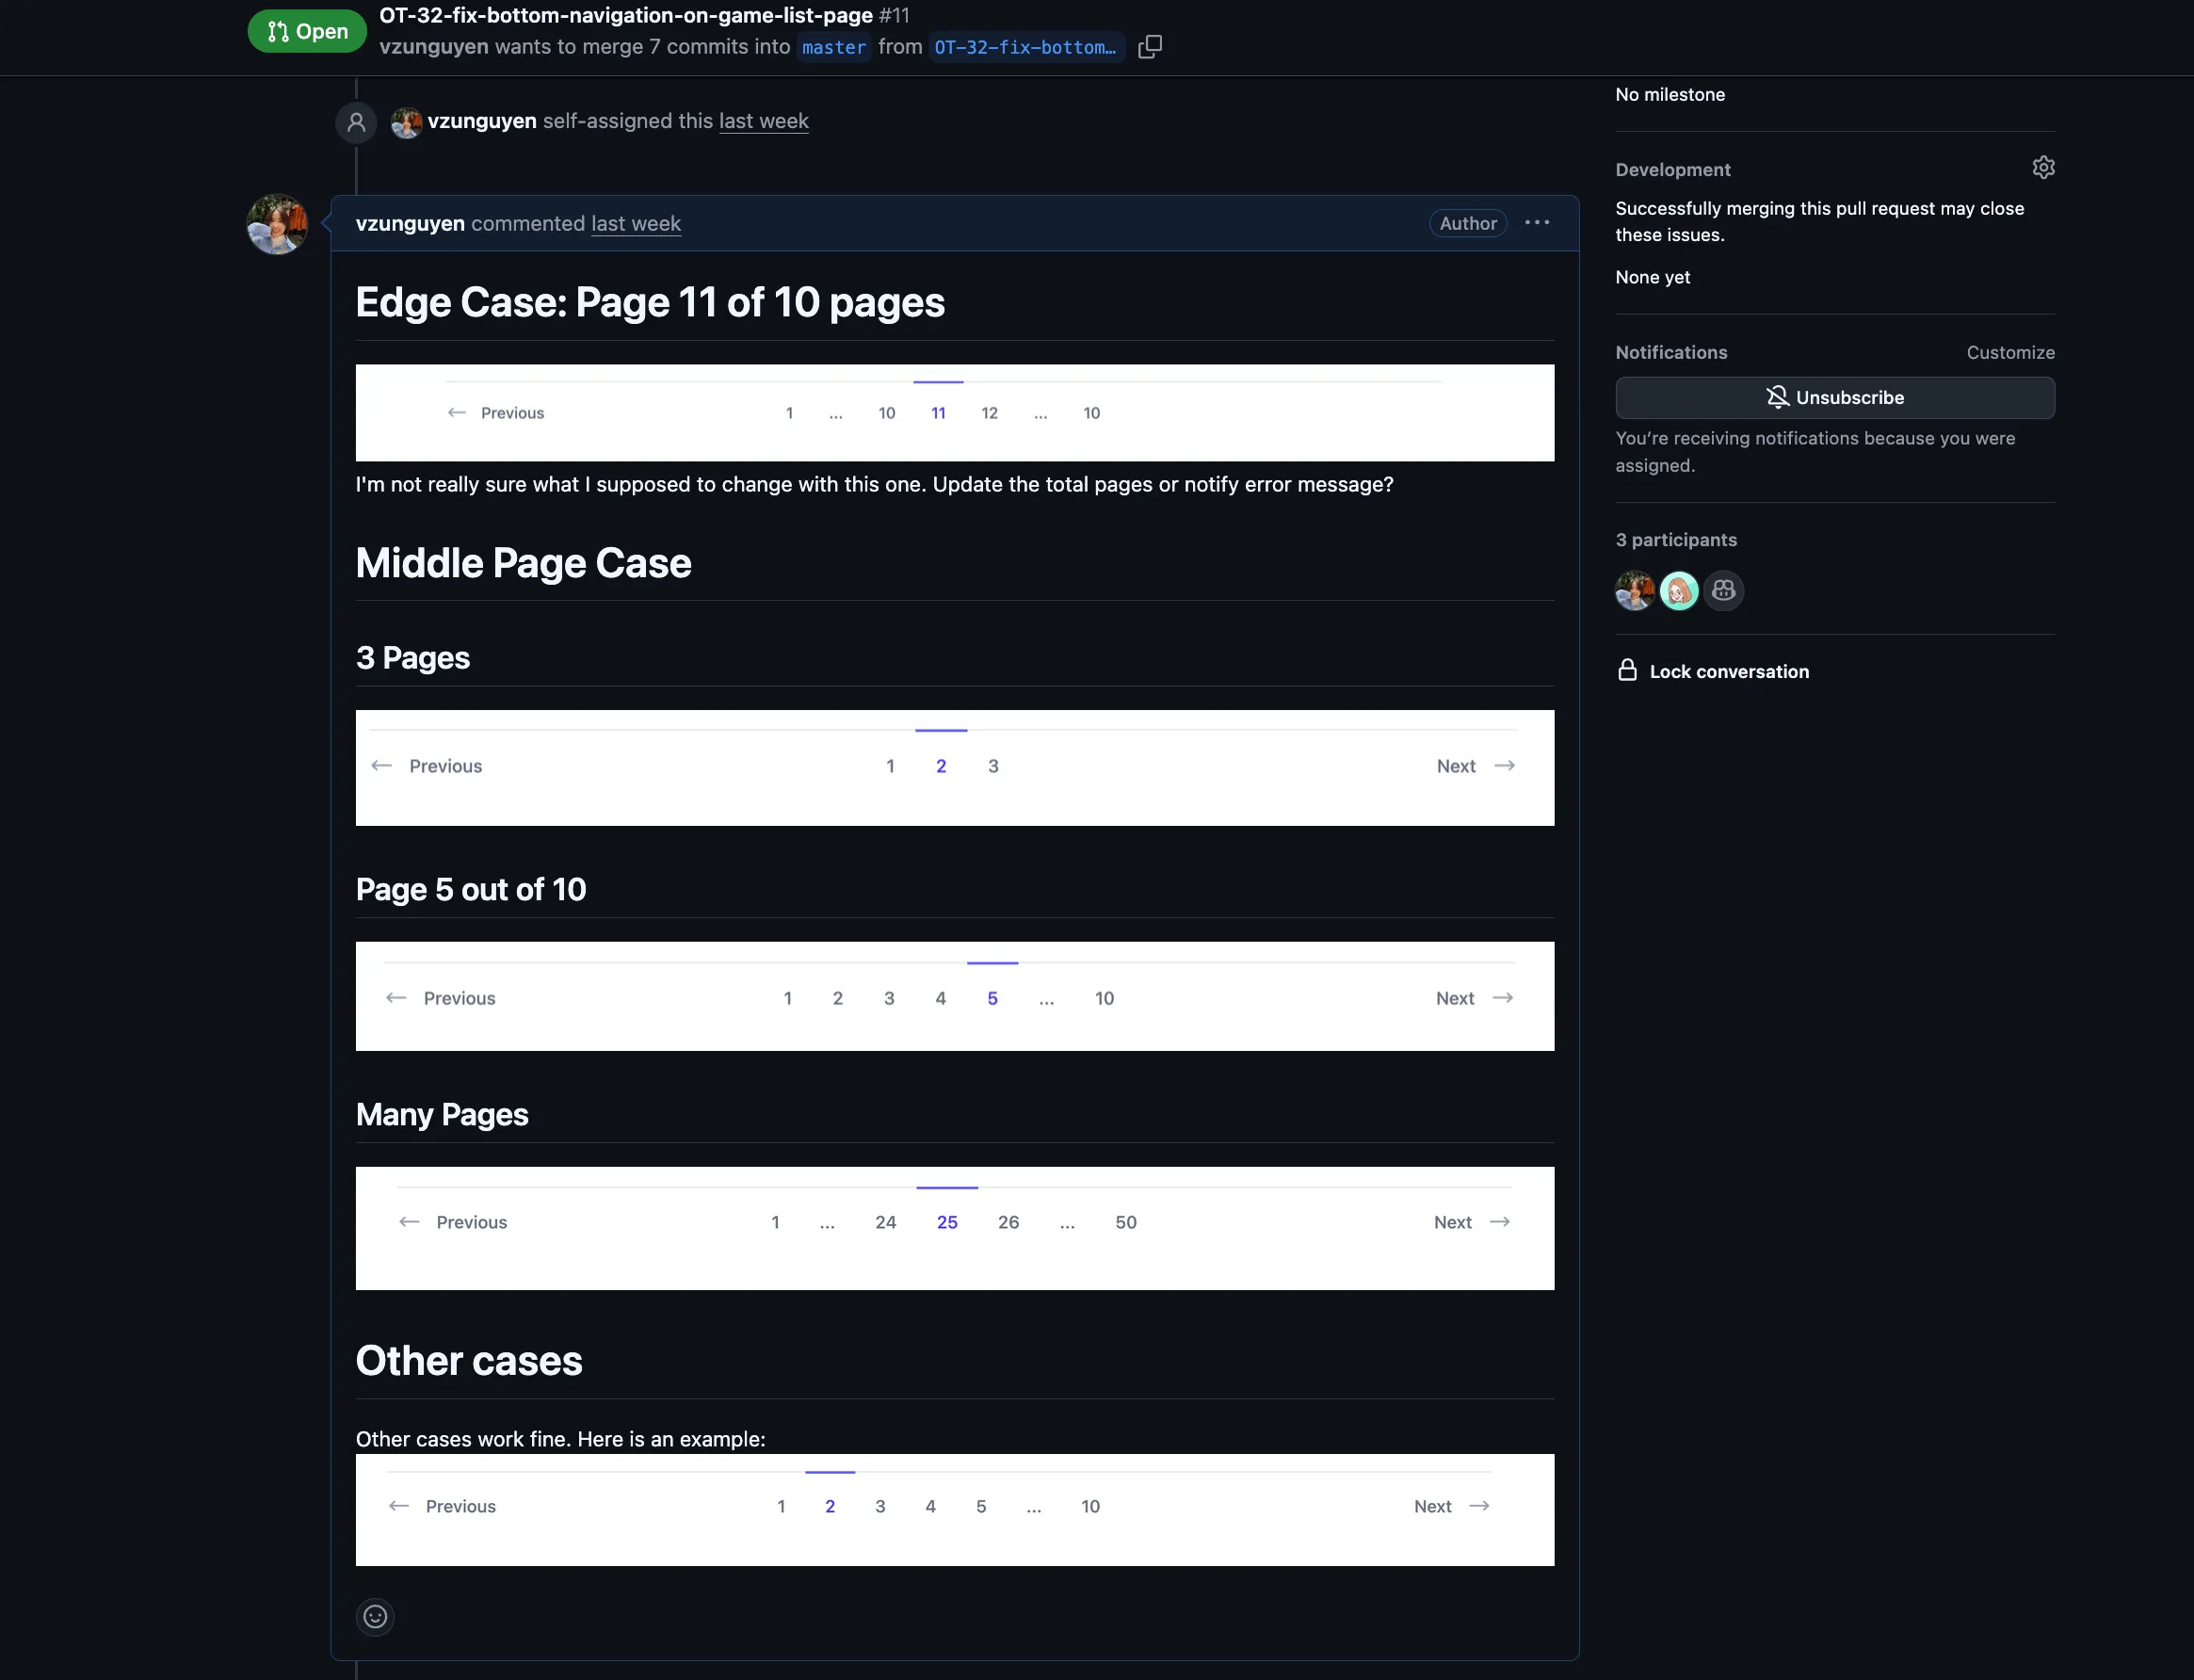This screenshot has width=2194, height=1680.
Task: Open the OT-32-fix-bottom source branch link
Action: click(1025, 47)
